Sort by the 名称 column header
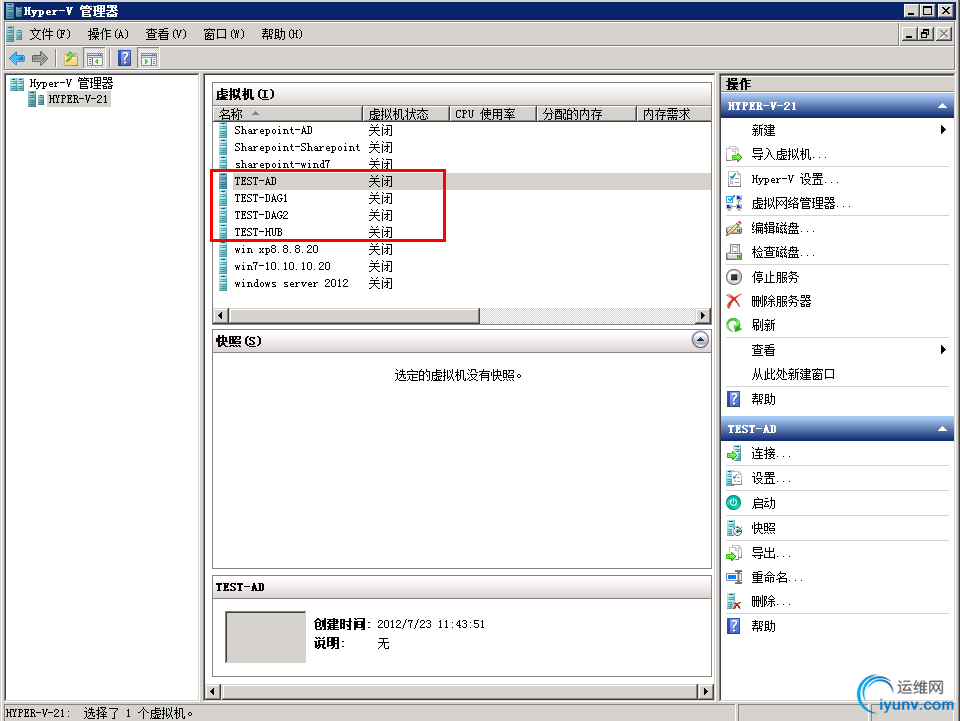The width and height of the screenshot is (960, 721). click(x=288, y=114)
